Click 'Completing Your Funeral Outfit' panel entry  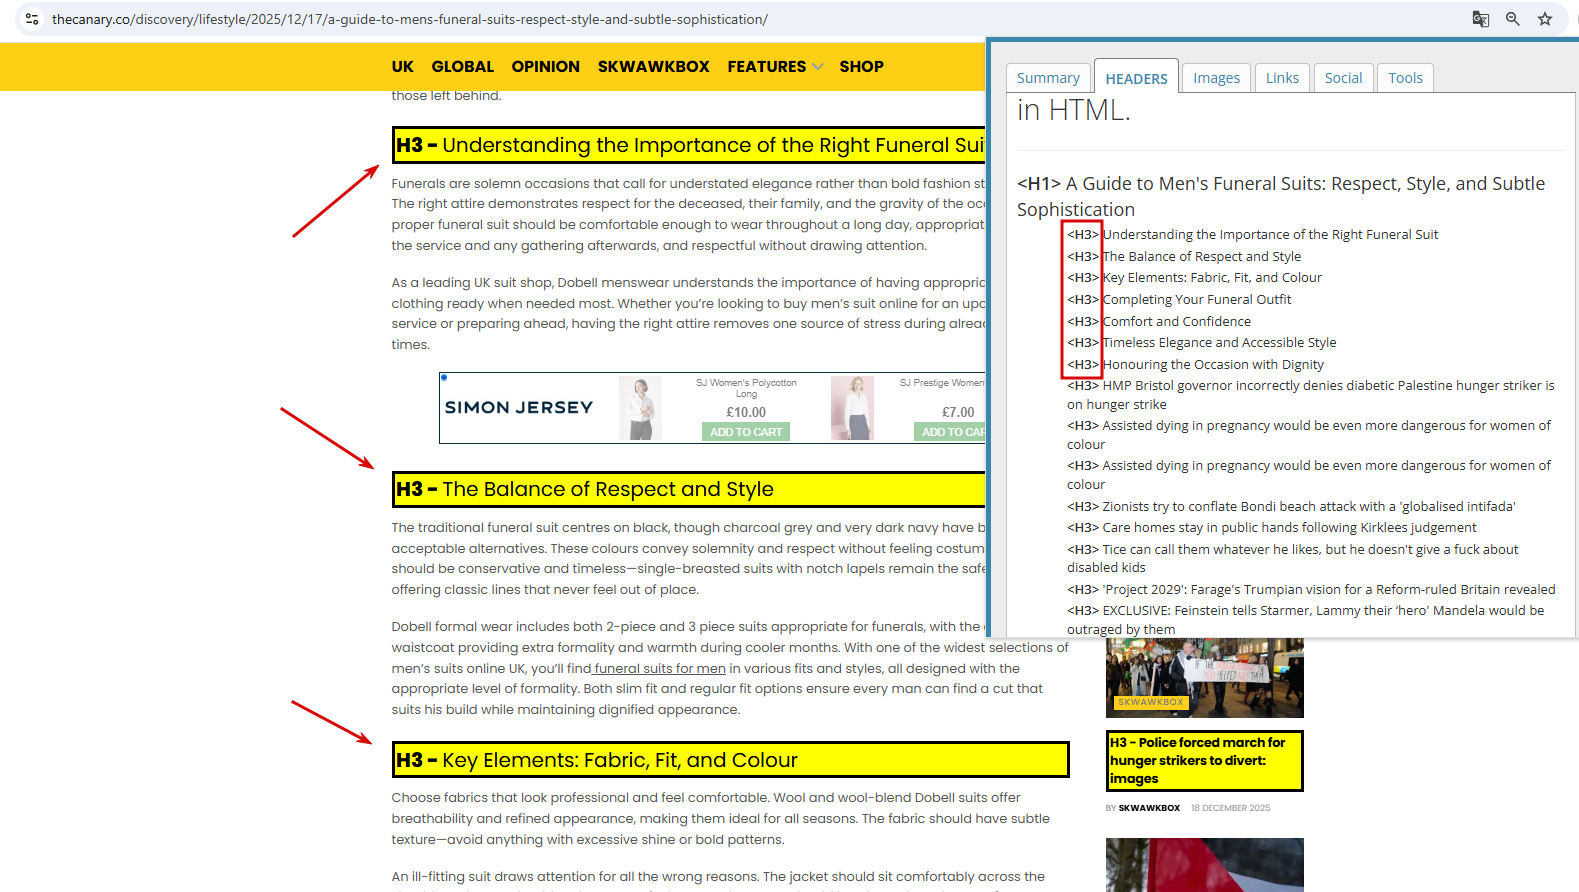click(x=1197, y=299)
